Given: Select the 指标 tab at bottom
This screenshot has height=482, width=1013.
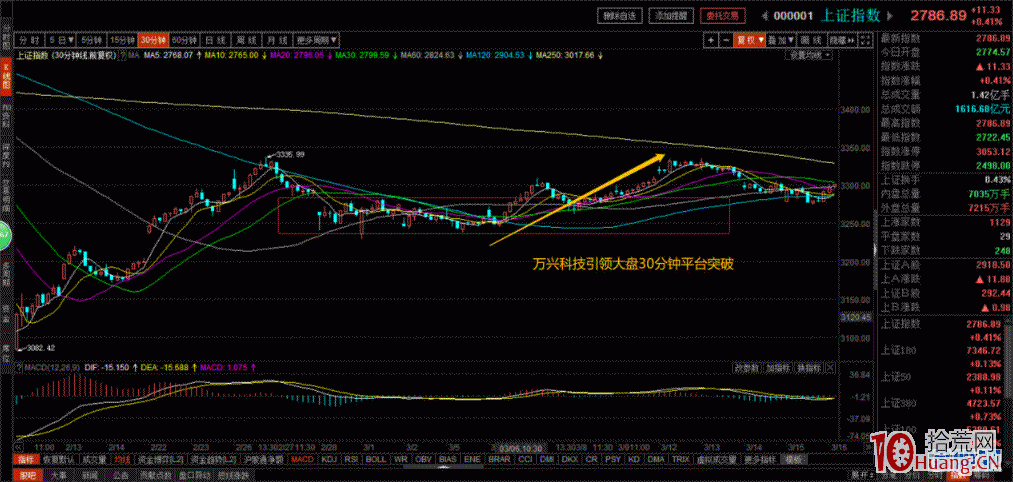Looking at the screenshot, I should tap(26, 459).
